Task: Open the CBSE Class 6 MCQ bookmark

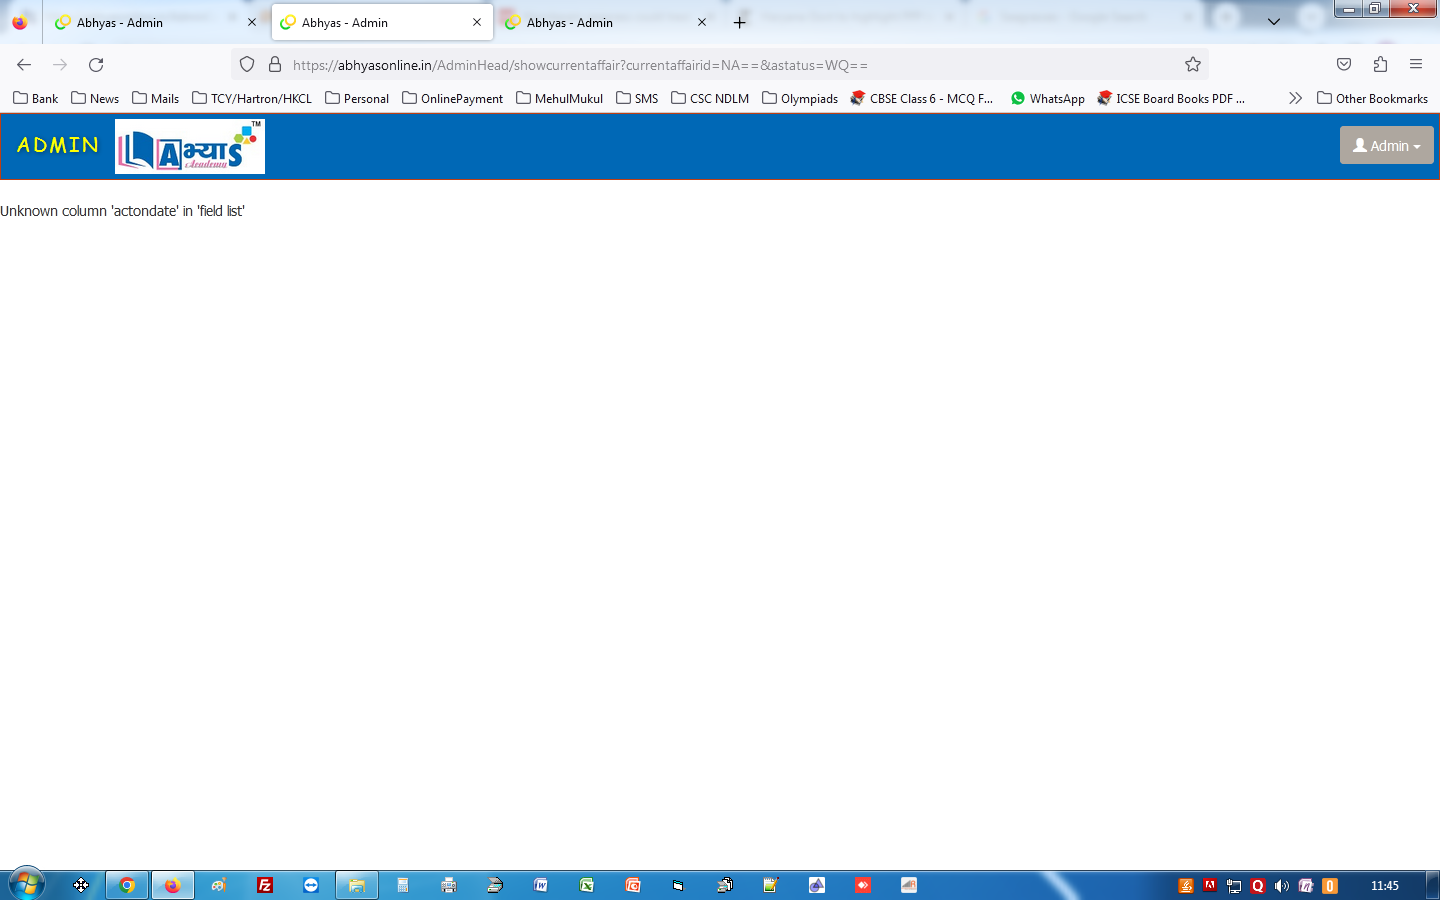Action: [x=921, y=98]
